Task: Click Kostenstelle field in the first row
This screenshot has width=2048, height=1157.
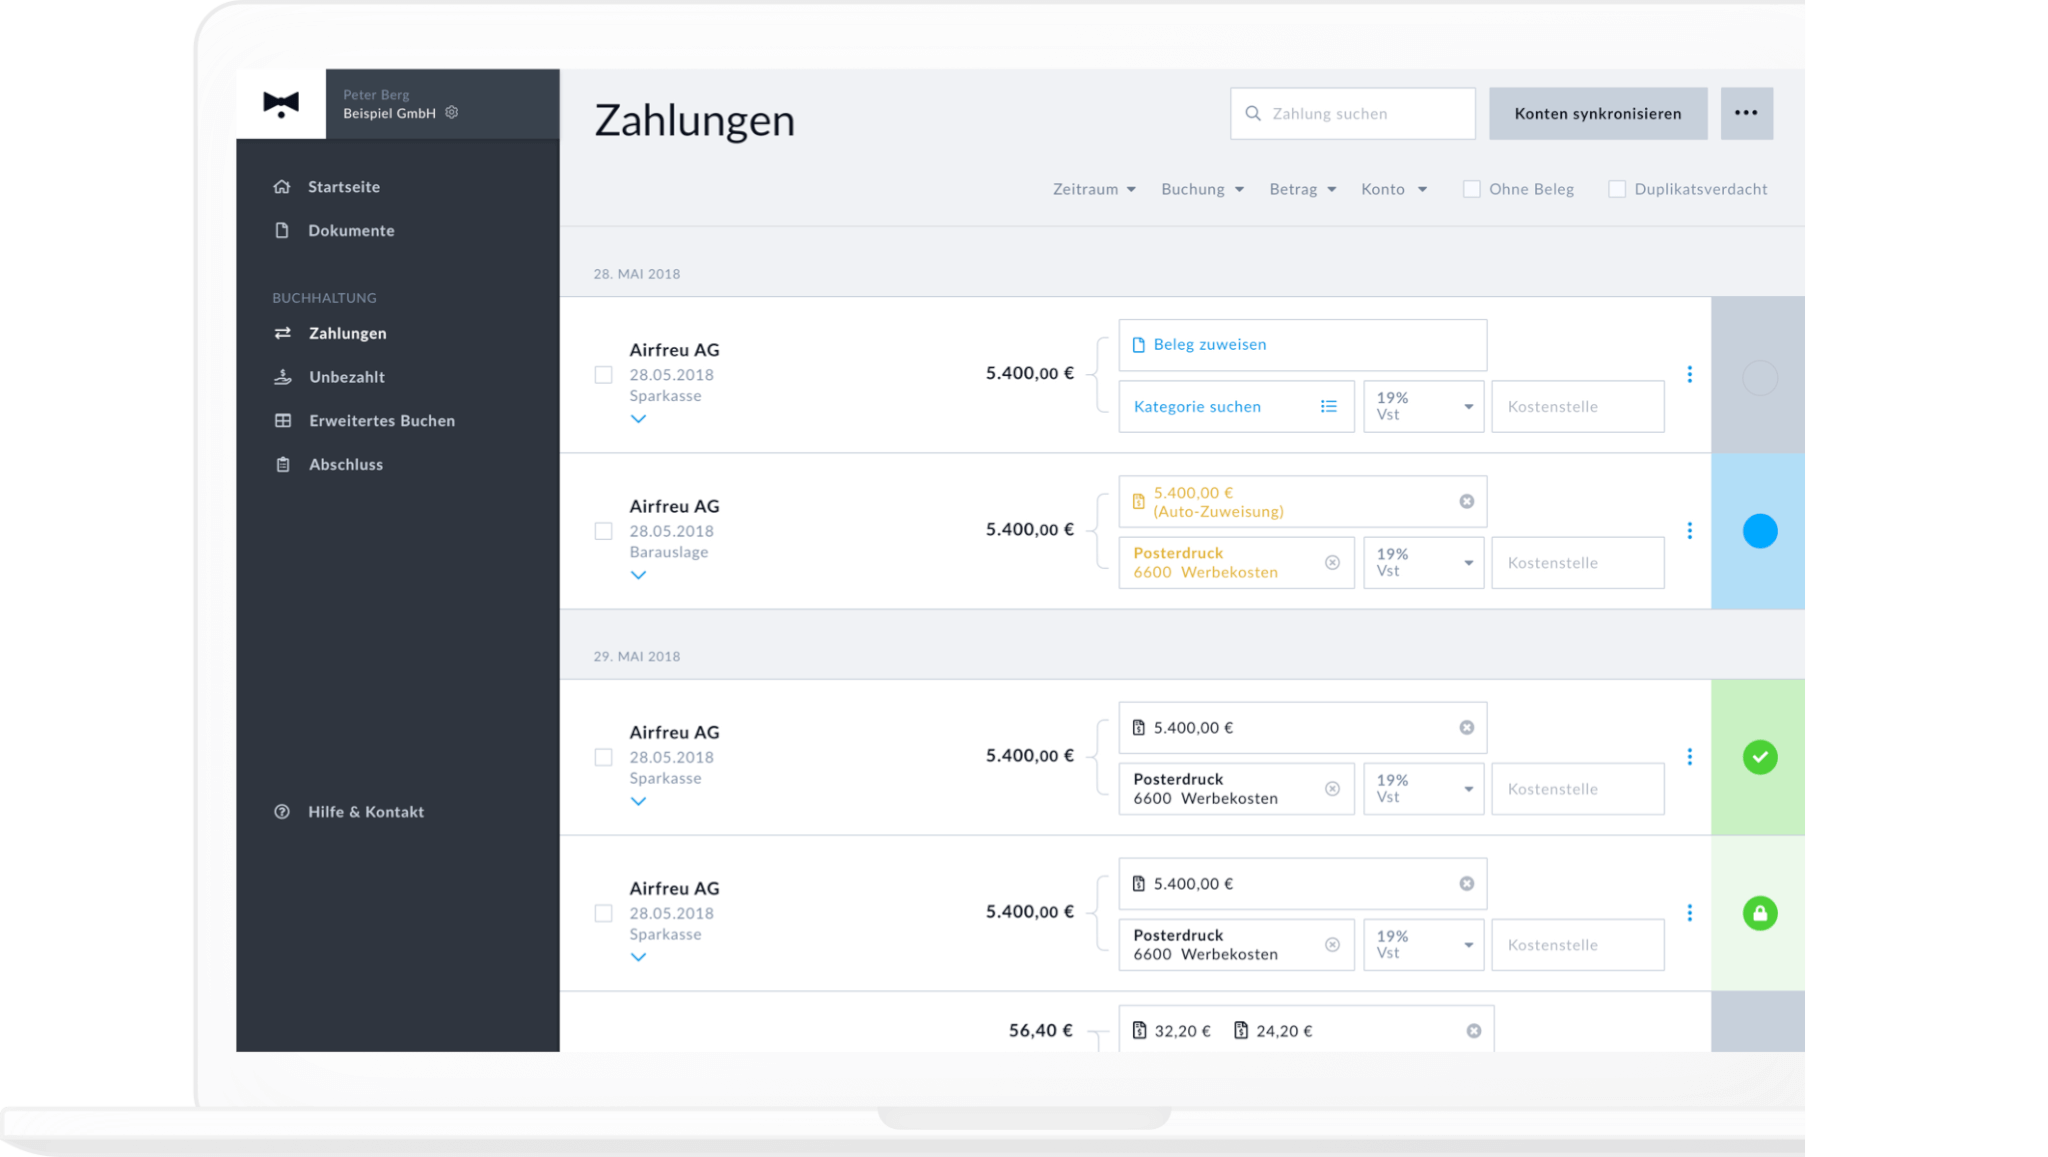Action: (1577, 406)
